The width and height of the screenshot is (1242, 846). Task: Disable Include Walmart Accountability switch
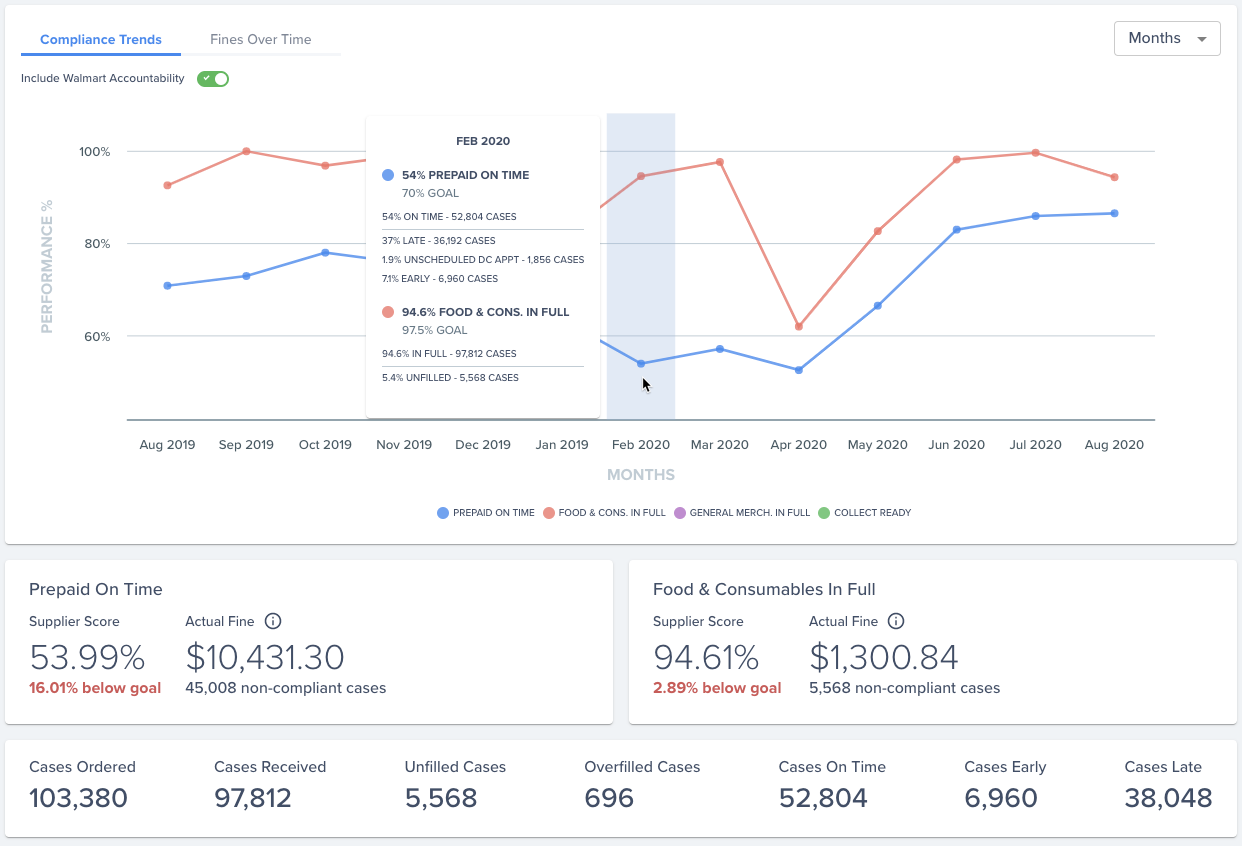[213, 79]
